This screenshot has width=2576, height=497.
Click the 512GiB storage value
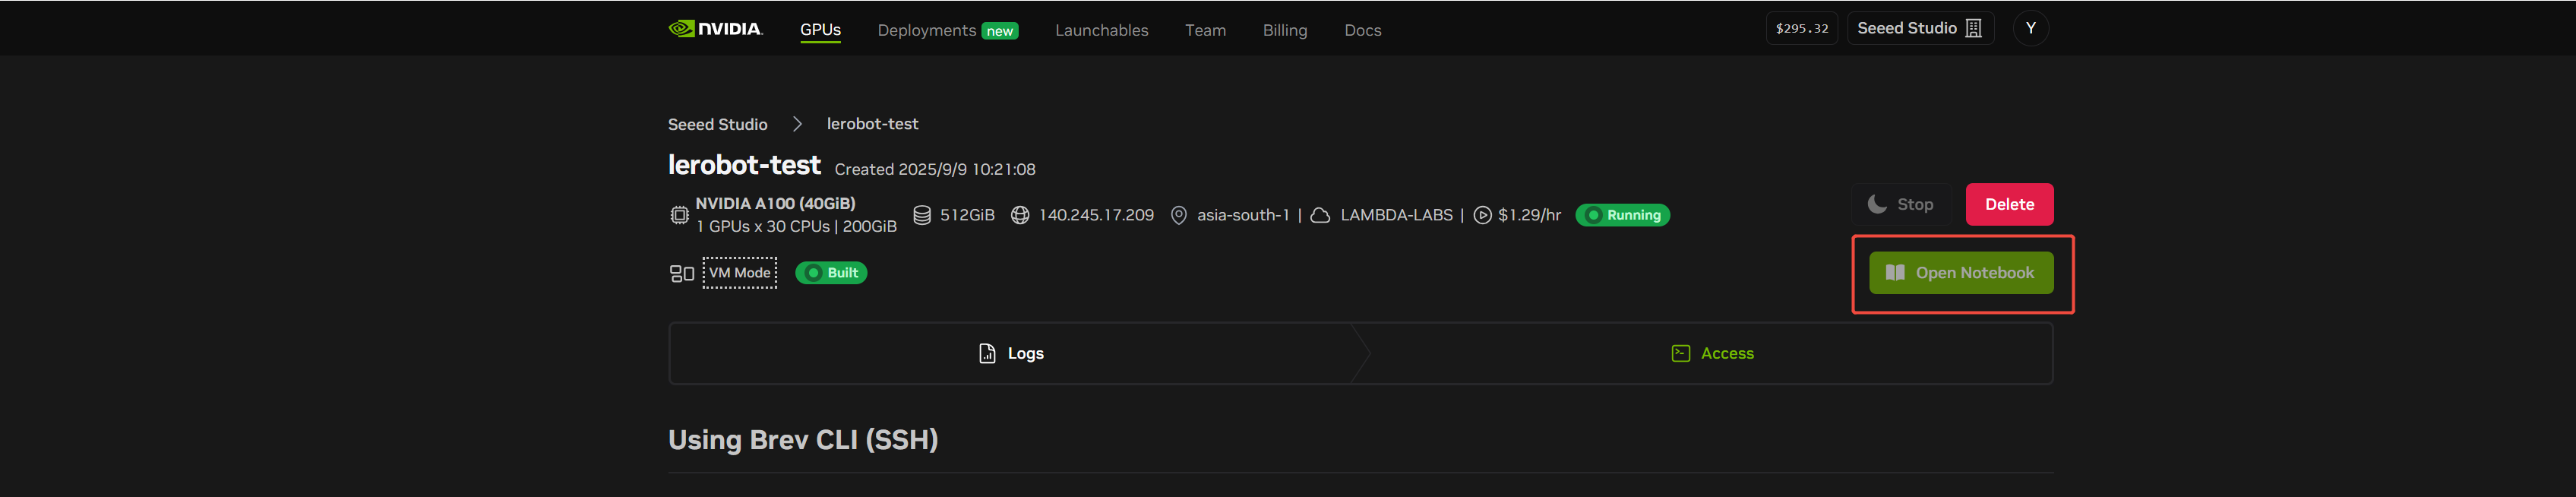(967, 215)
